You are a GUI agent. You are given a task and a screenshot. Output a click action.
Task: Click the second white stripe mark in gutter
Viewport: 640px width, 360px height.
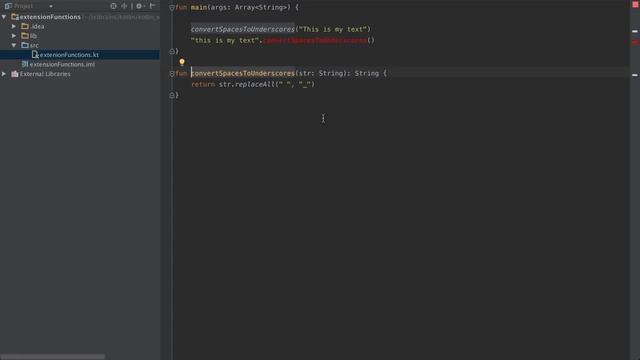tap(635, 75)
